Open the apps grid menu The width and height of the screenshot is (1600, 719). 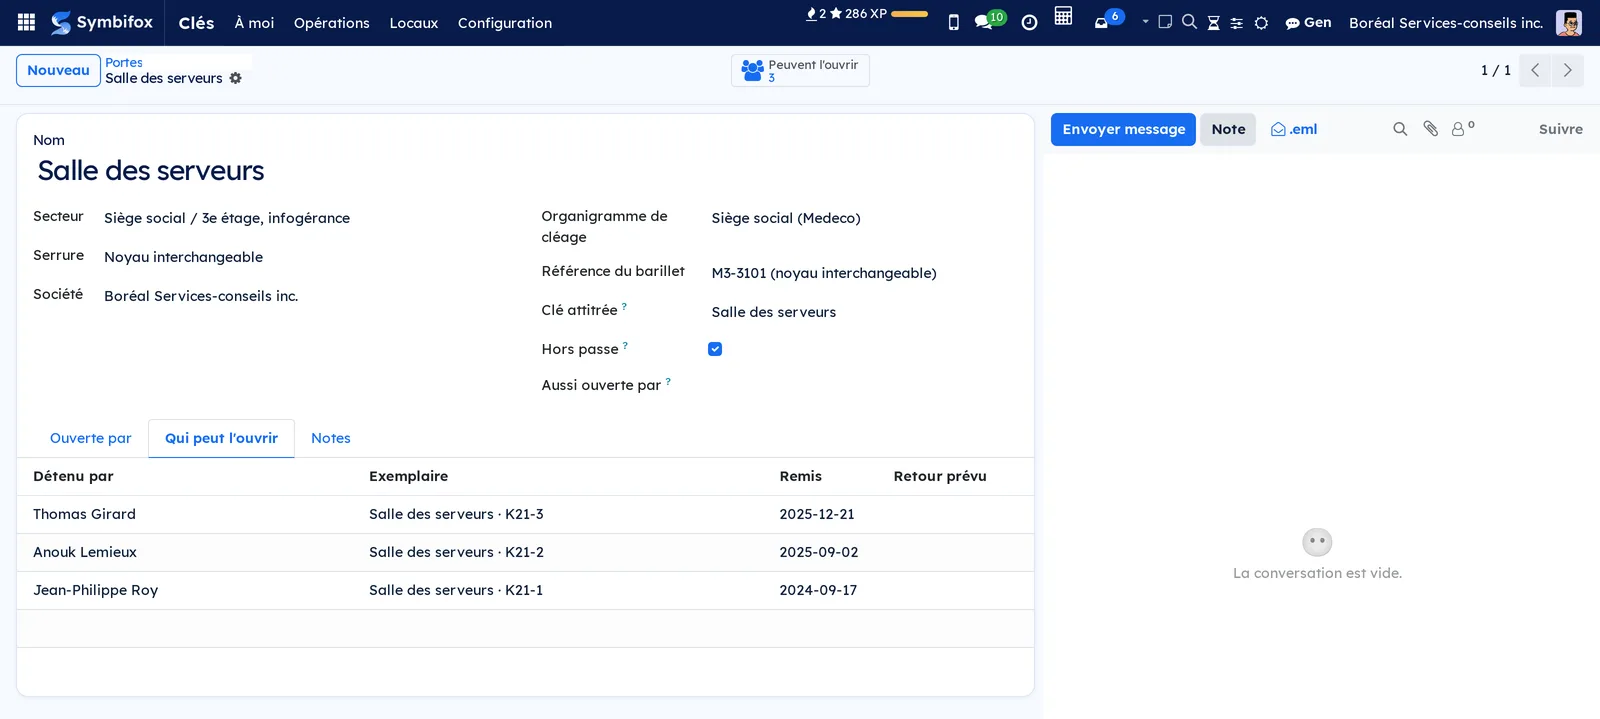(x=27, y=22)
